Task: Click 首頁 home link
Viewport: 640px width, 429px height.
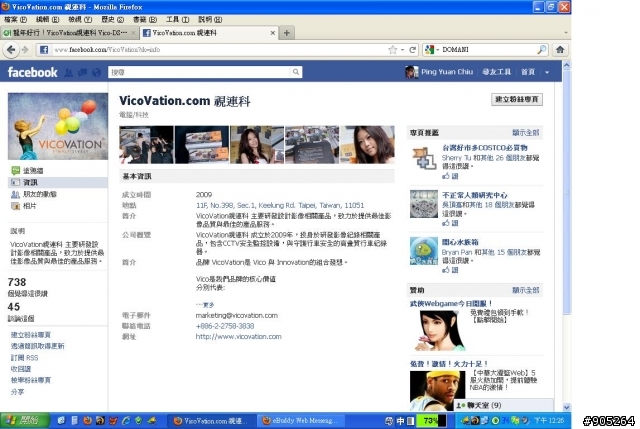Action: [528, 72]
